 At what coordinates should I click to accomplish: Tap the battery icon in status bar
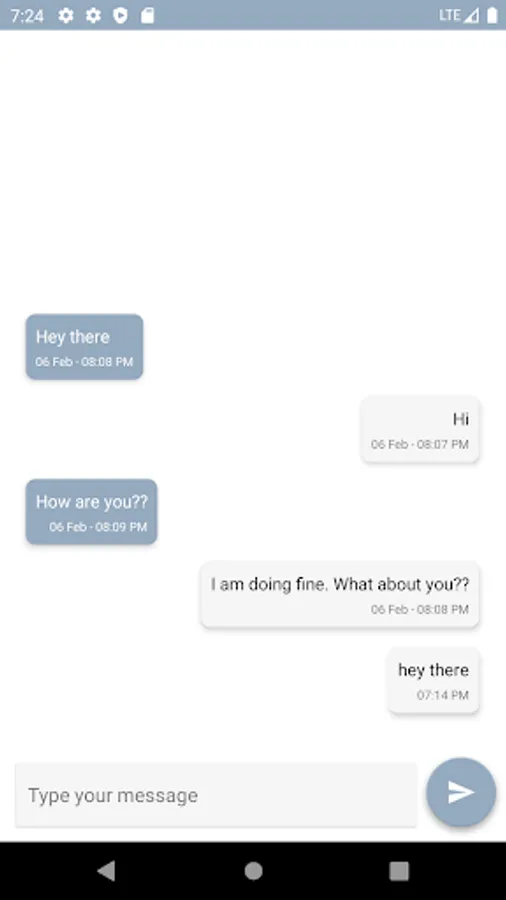pyautogui.click(x=492, y=15)
